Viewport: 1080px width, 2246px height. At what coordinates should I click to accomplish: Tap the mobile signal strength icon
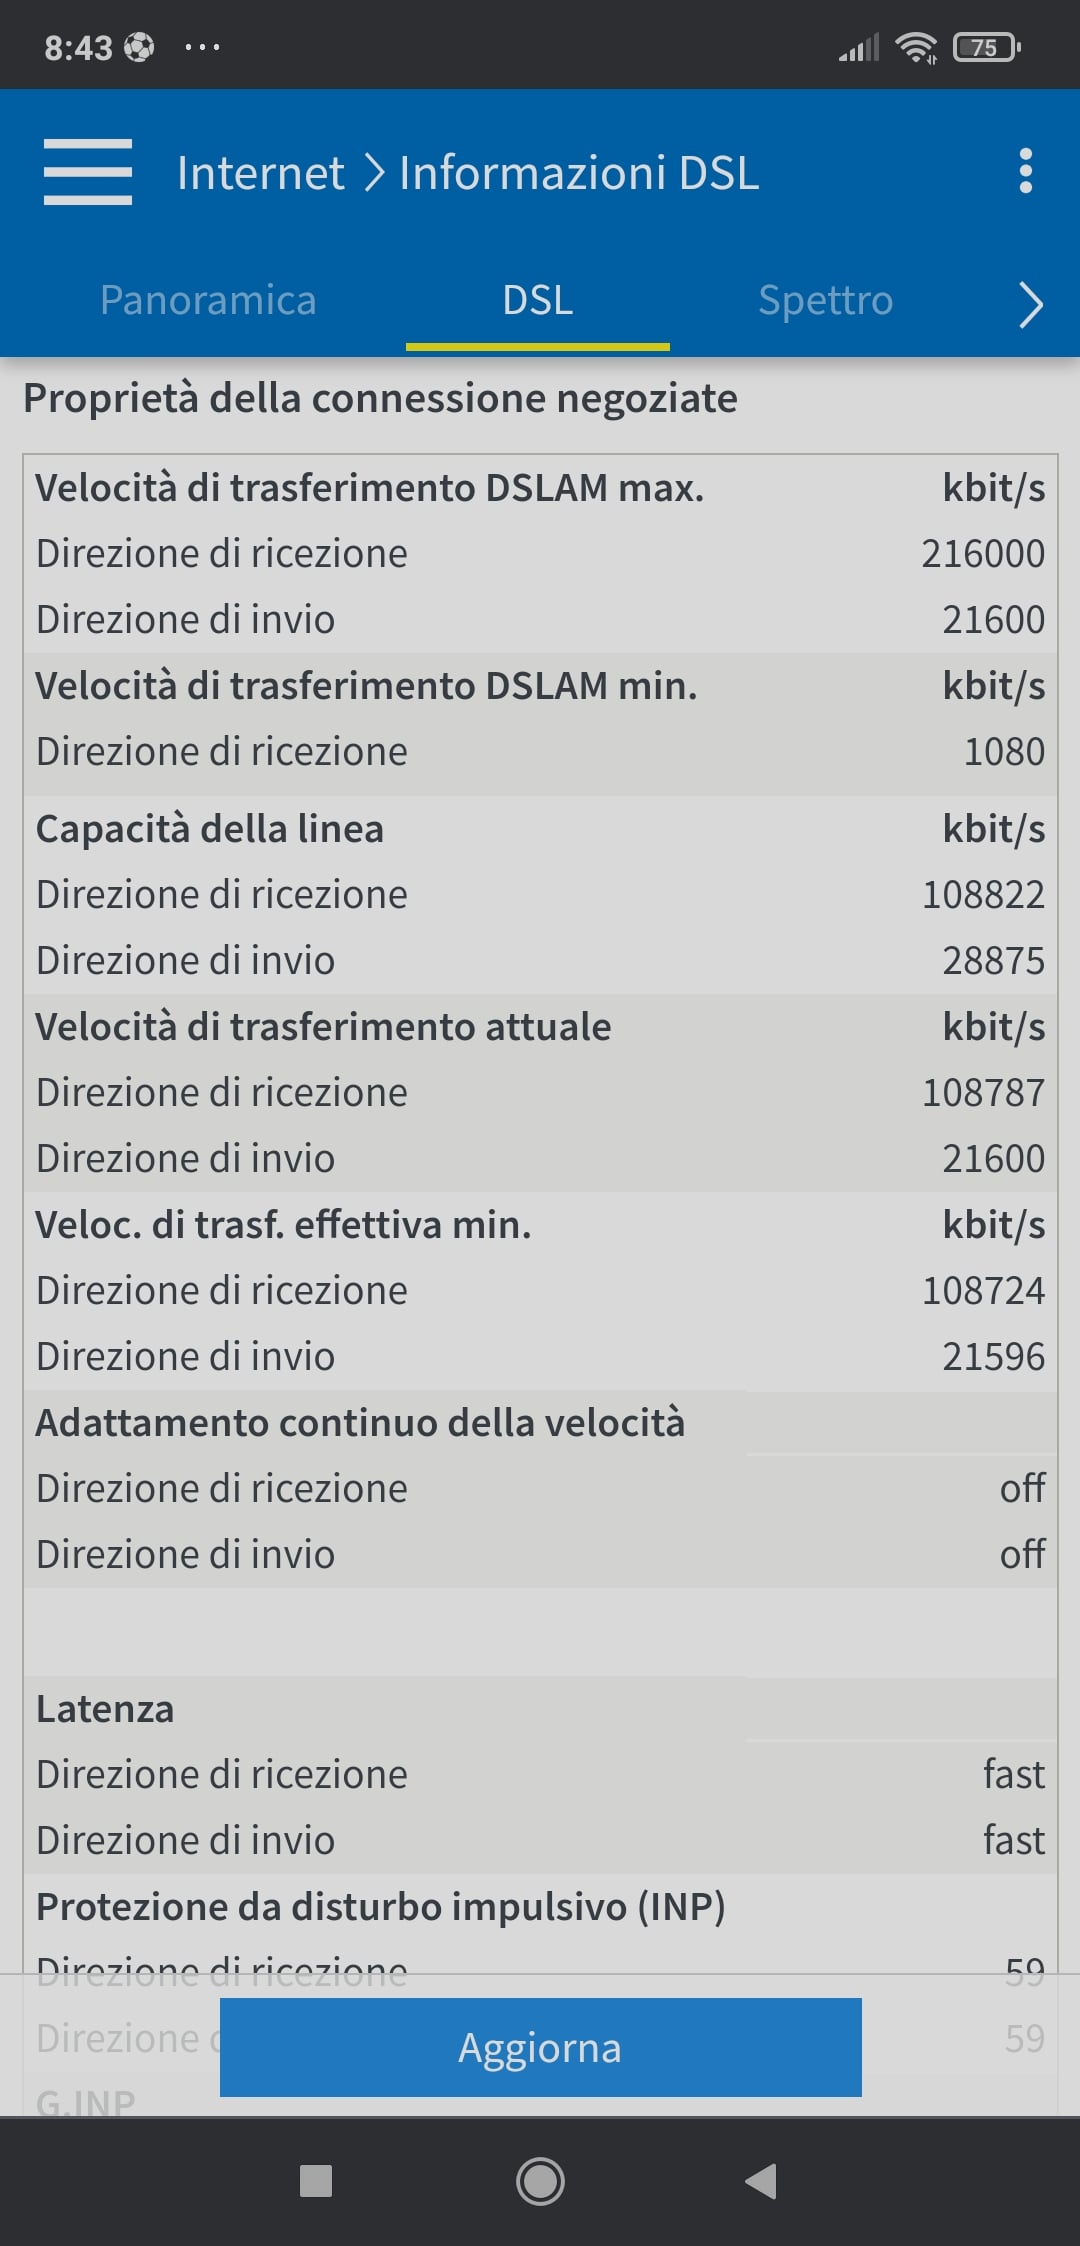[858, 47]
